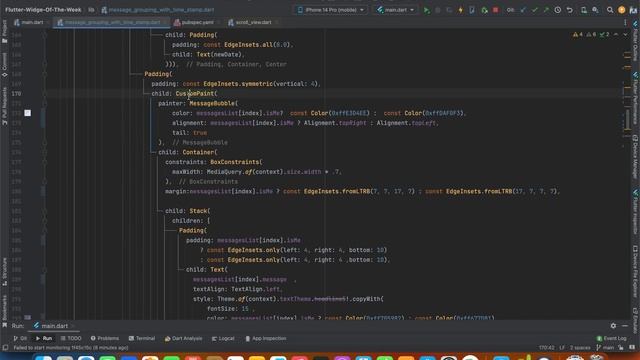Open the App Inspection tool window
Screen dimensions: 640x360
tap(265, 338)
